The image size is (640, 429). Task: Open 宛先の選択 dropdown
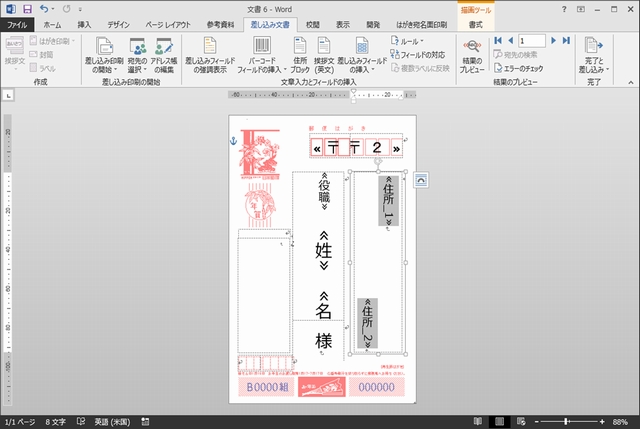(x=137, y=55)
